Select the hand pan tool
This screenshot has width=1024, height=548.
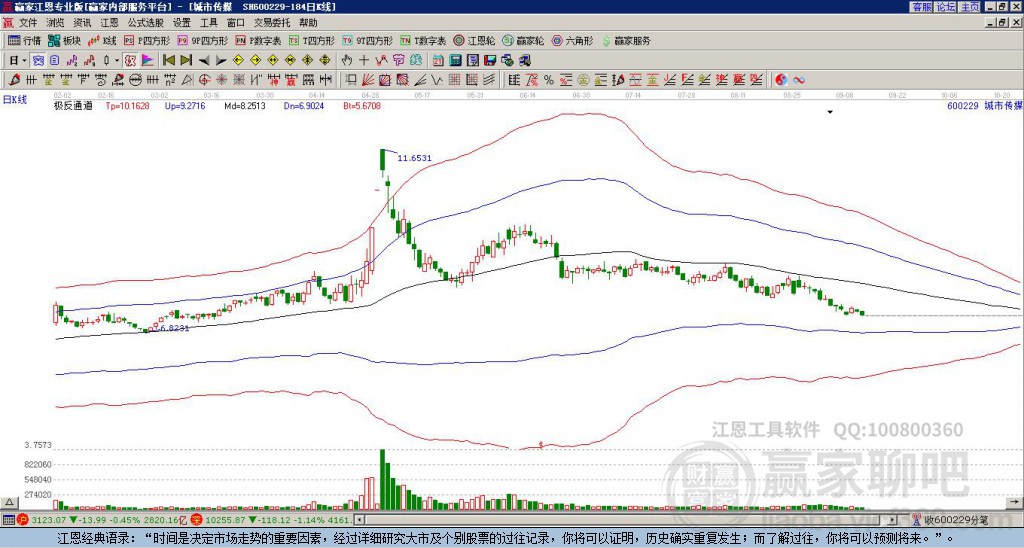click(x=347, y=61)
